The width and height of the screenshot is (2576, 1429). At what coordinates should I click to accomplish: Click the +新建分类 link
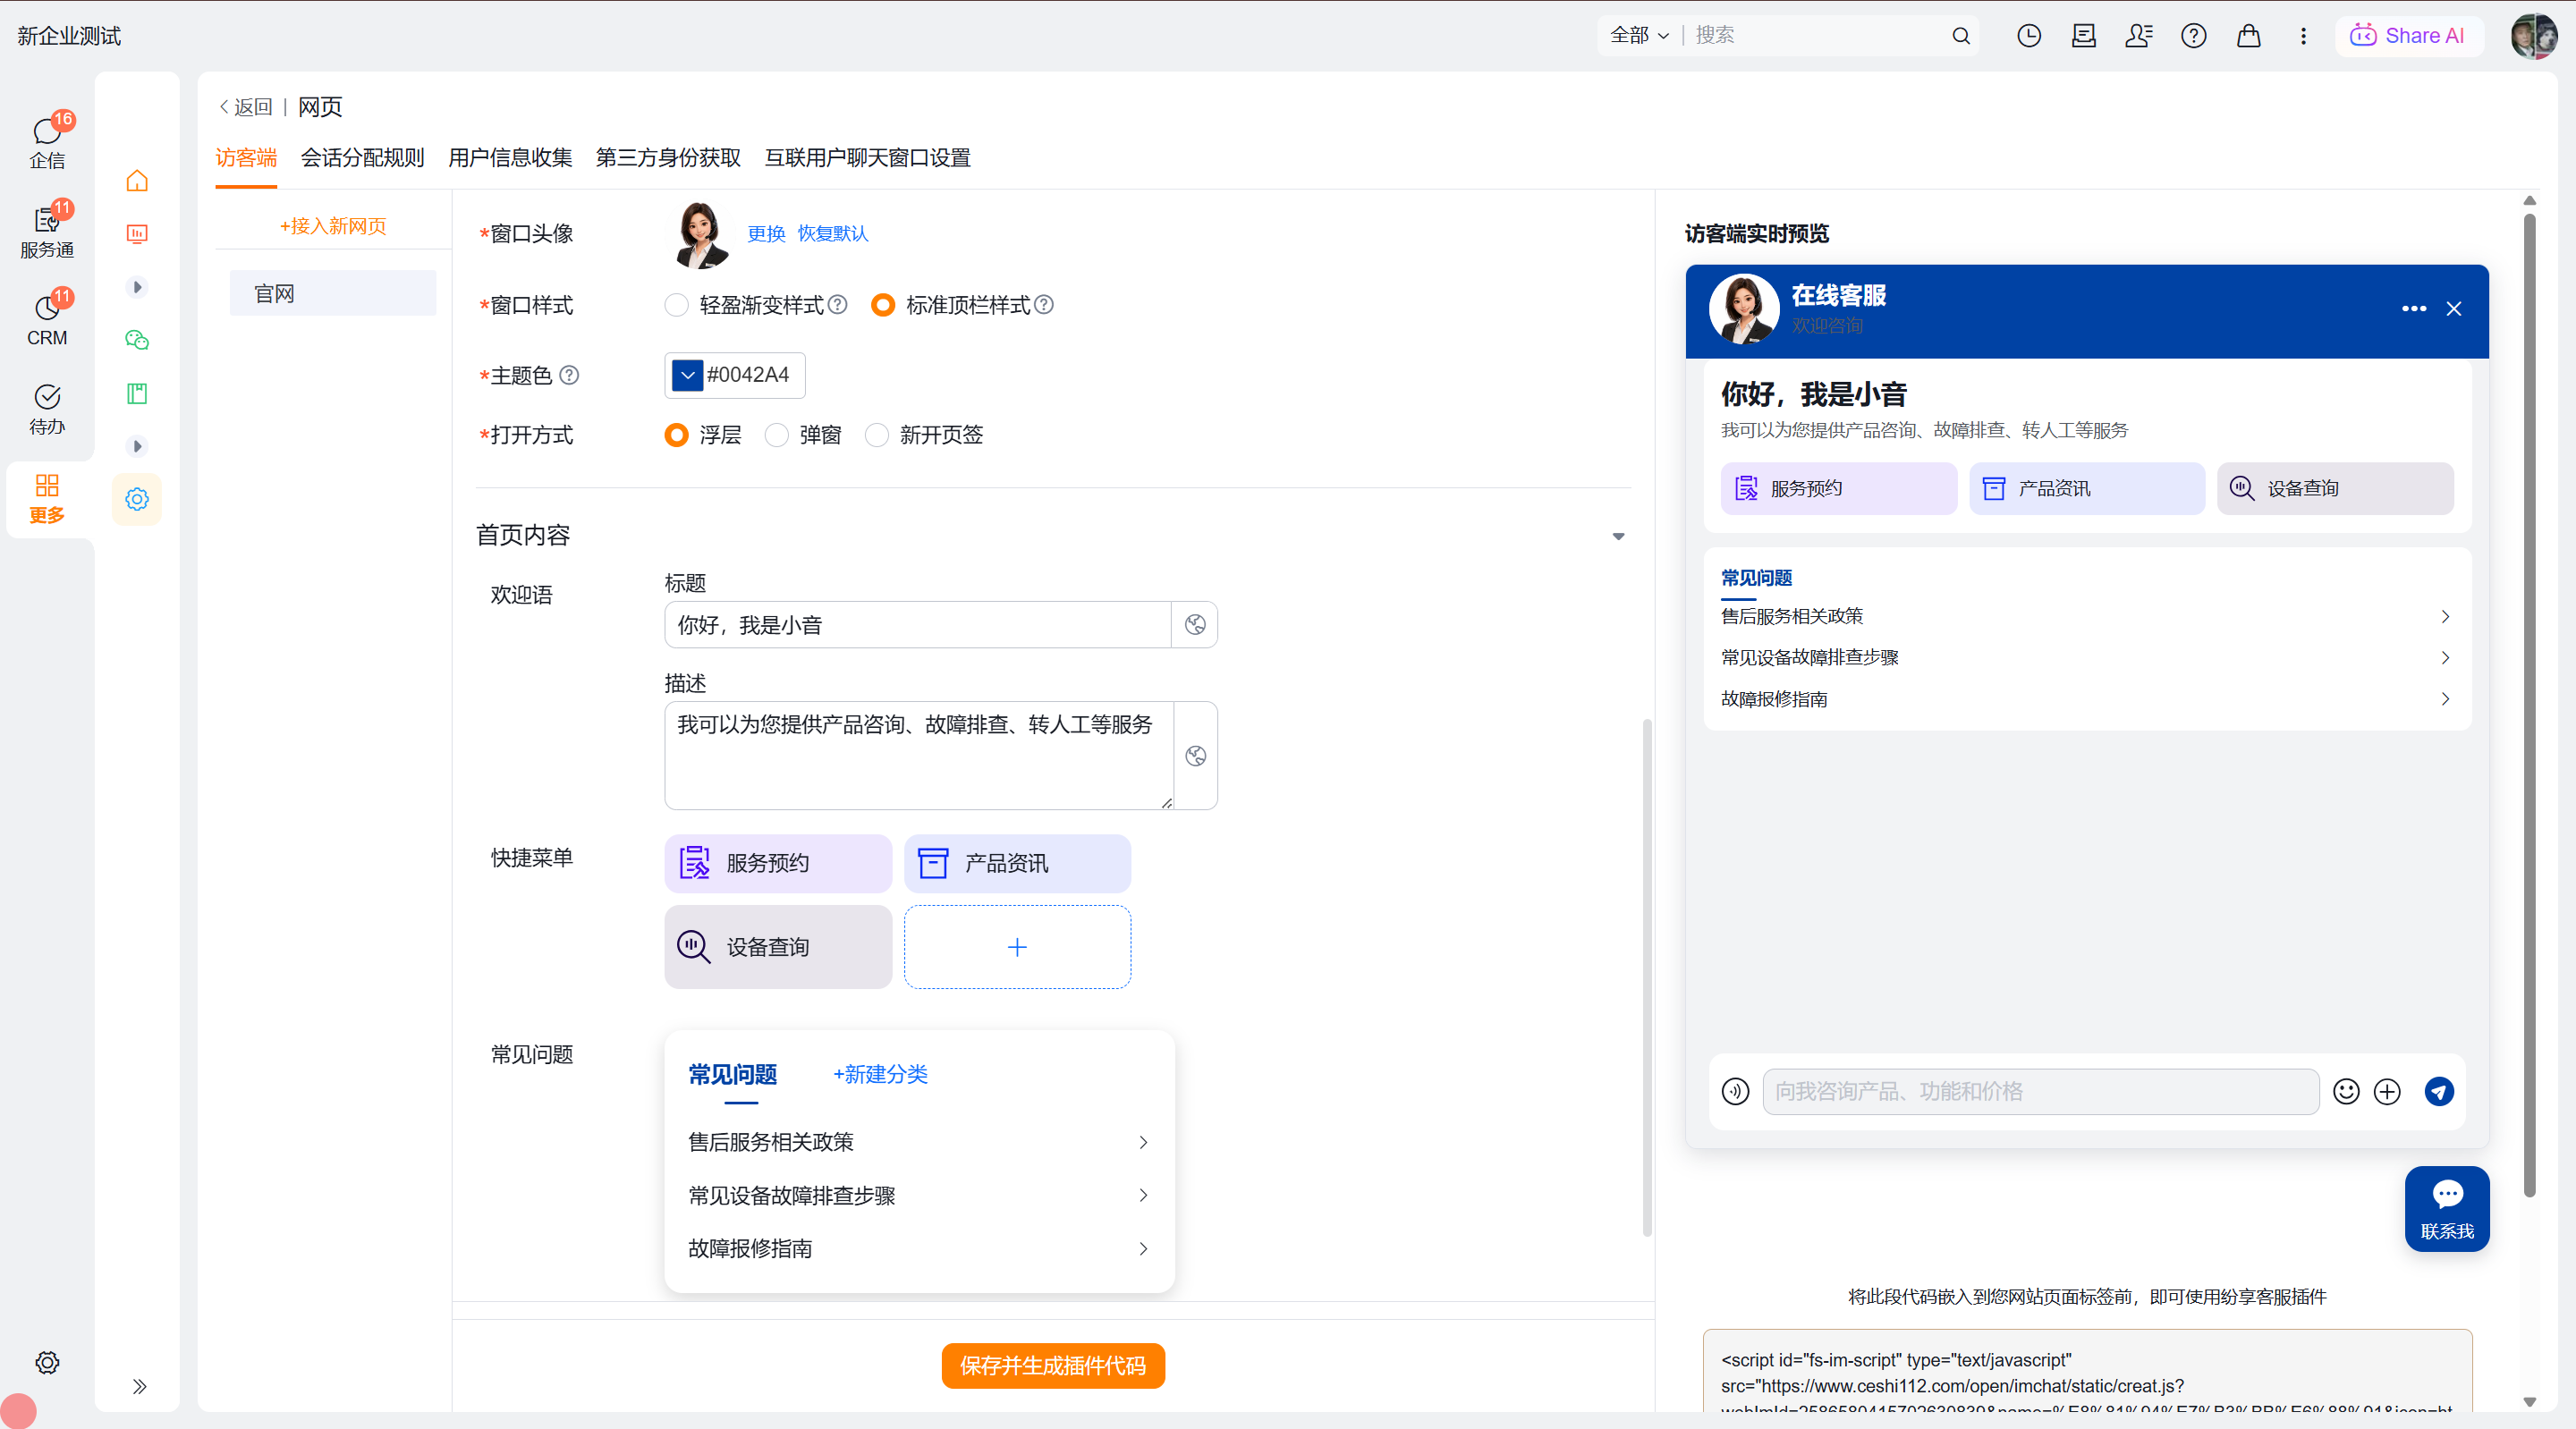pos(880,1075)
